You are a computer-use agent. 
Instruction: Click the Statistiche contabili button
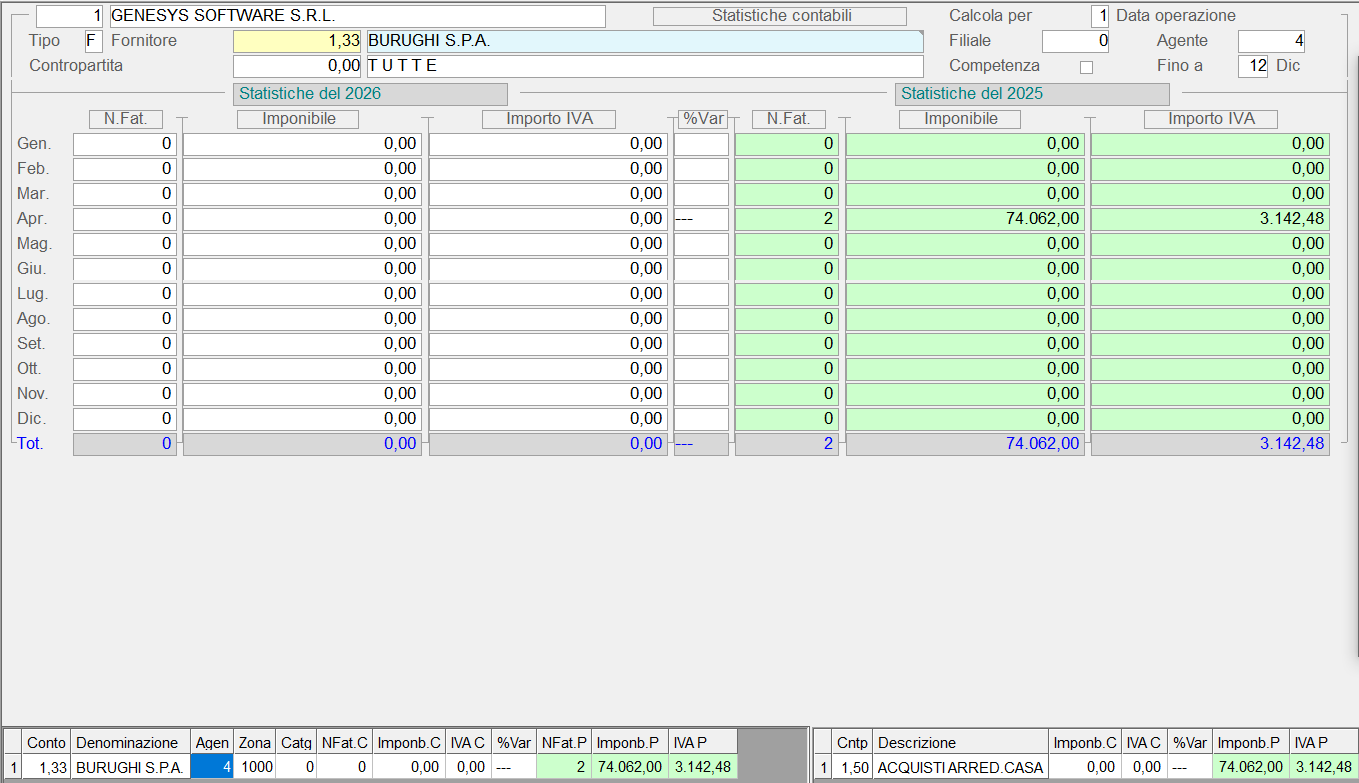point(779,16)
